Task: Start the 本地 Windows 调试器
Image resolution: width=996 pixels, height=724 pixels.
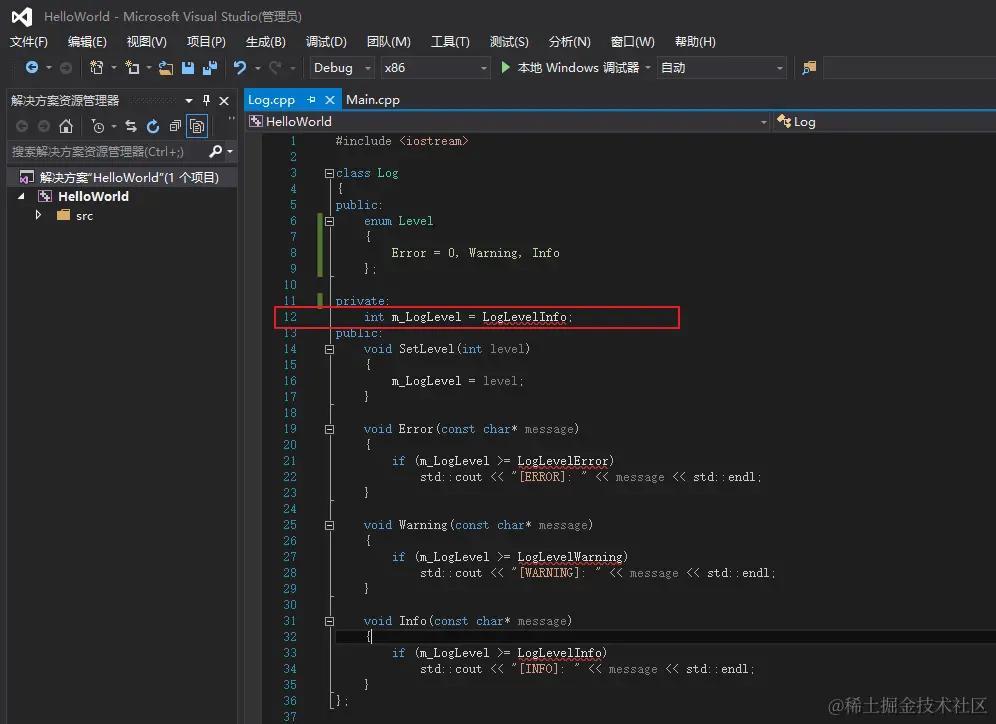Action: 570,68
